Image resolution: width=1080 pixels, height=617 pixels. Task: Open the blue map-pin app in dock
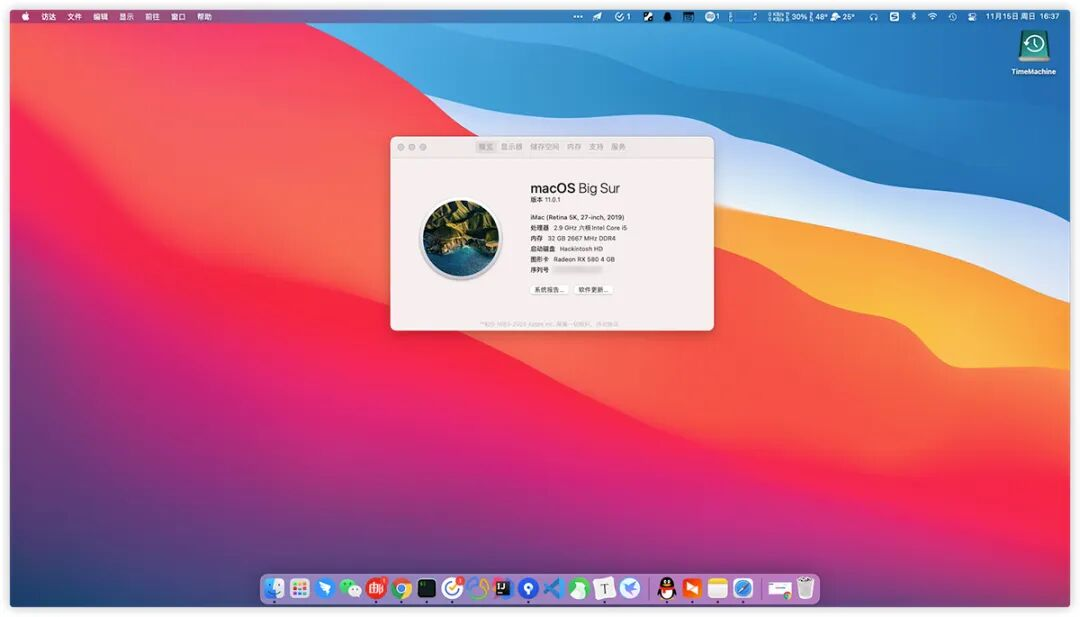pyautogui.click(x=529, y=589)
